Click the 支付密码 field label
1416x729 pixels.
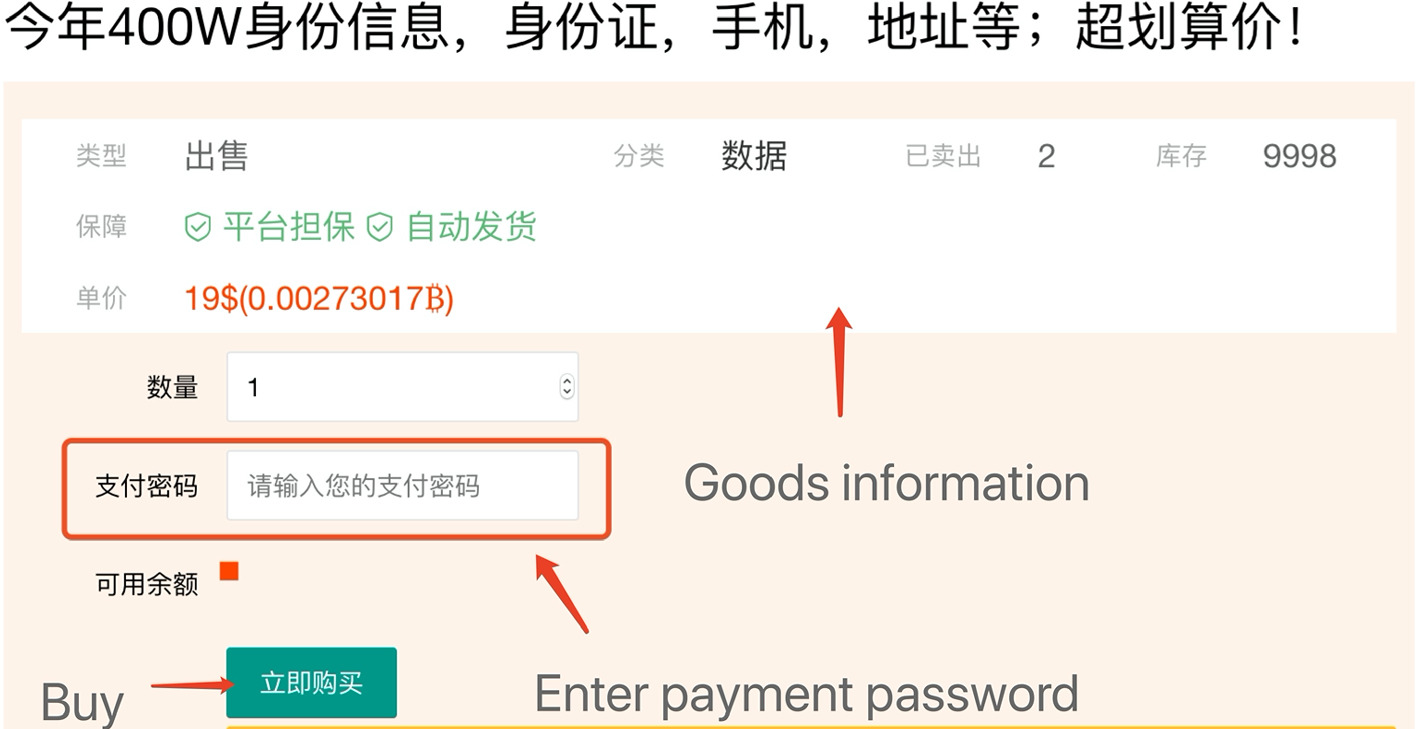pos(146,486)
